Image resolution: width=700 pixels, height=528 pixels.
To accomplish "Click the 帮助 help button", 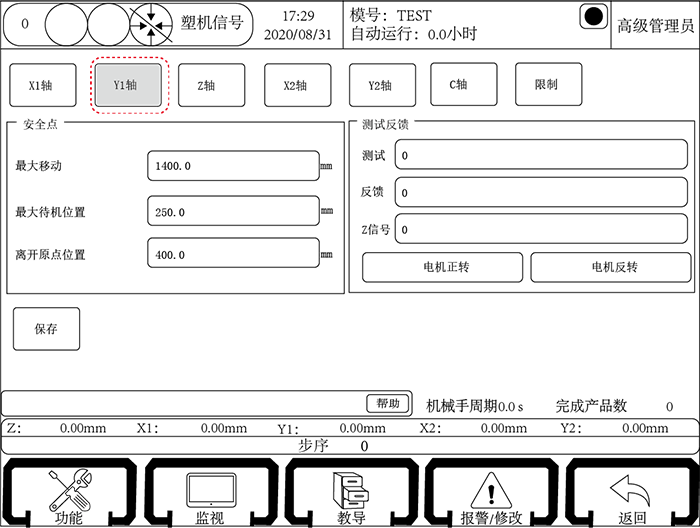I will [x=388, y=403].
